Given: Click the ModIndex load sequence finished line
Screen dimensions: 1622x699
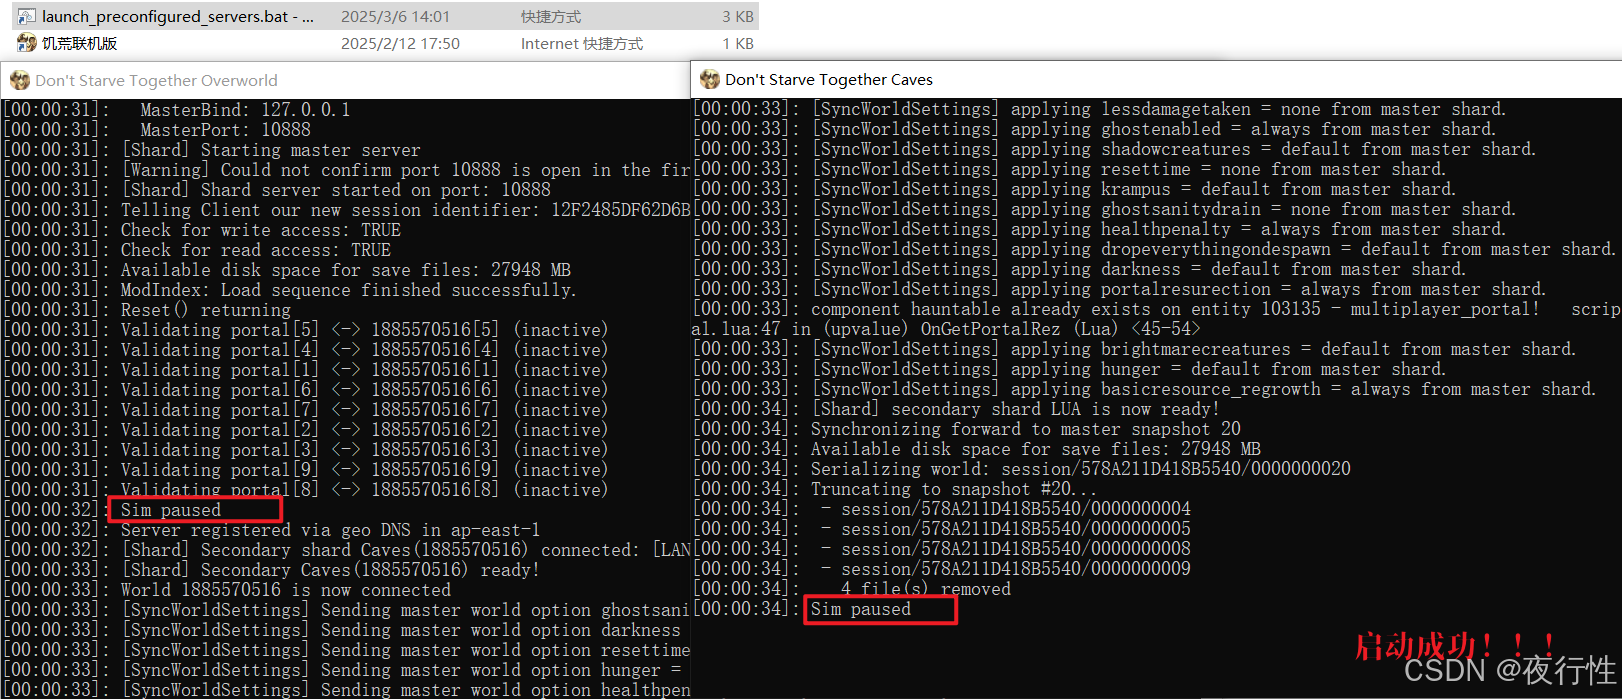Looking at the screenshot, I should 290,290.
